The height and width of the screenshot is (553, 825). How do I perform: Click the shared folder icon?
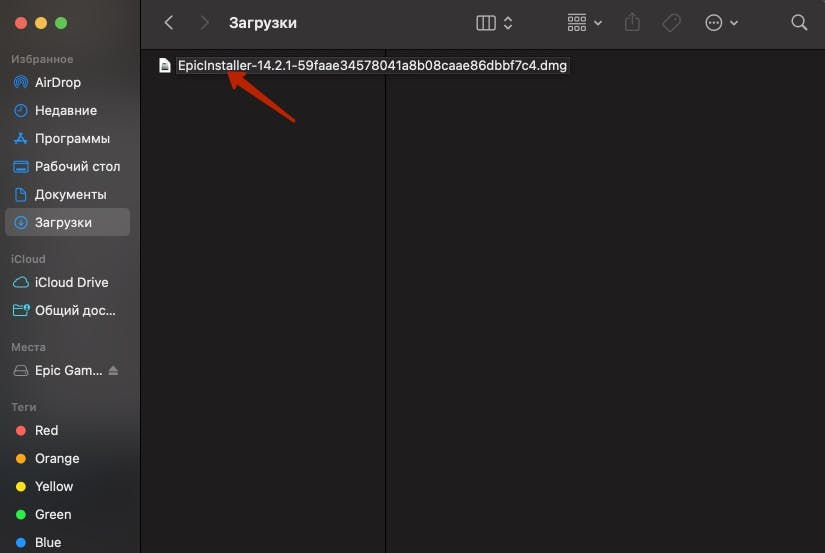point(21,310)
